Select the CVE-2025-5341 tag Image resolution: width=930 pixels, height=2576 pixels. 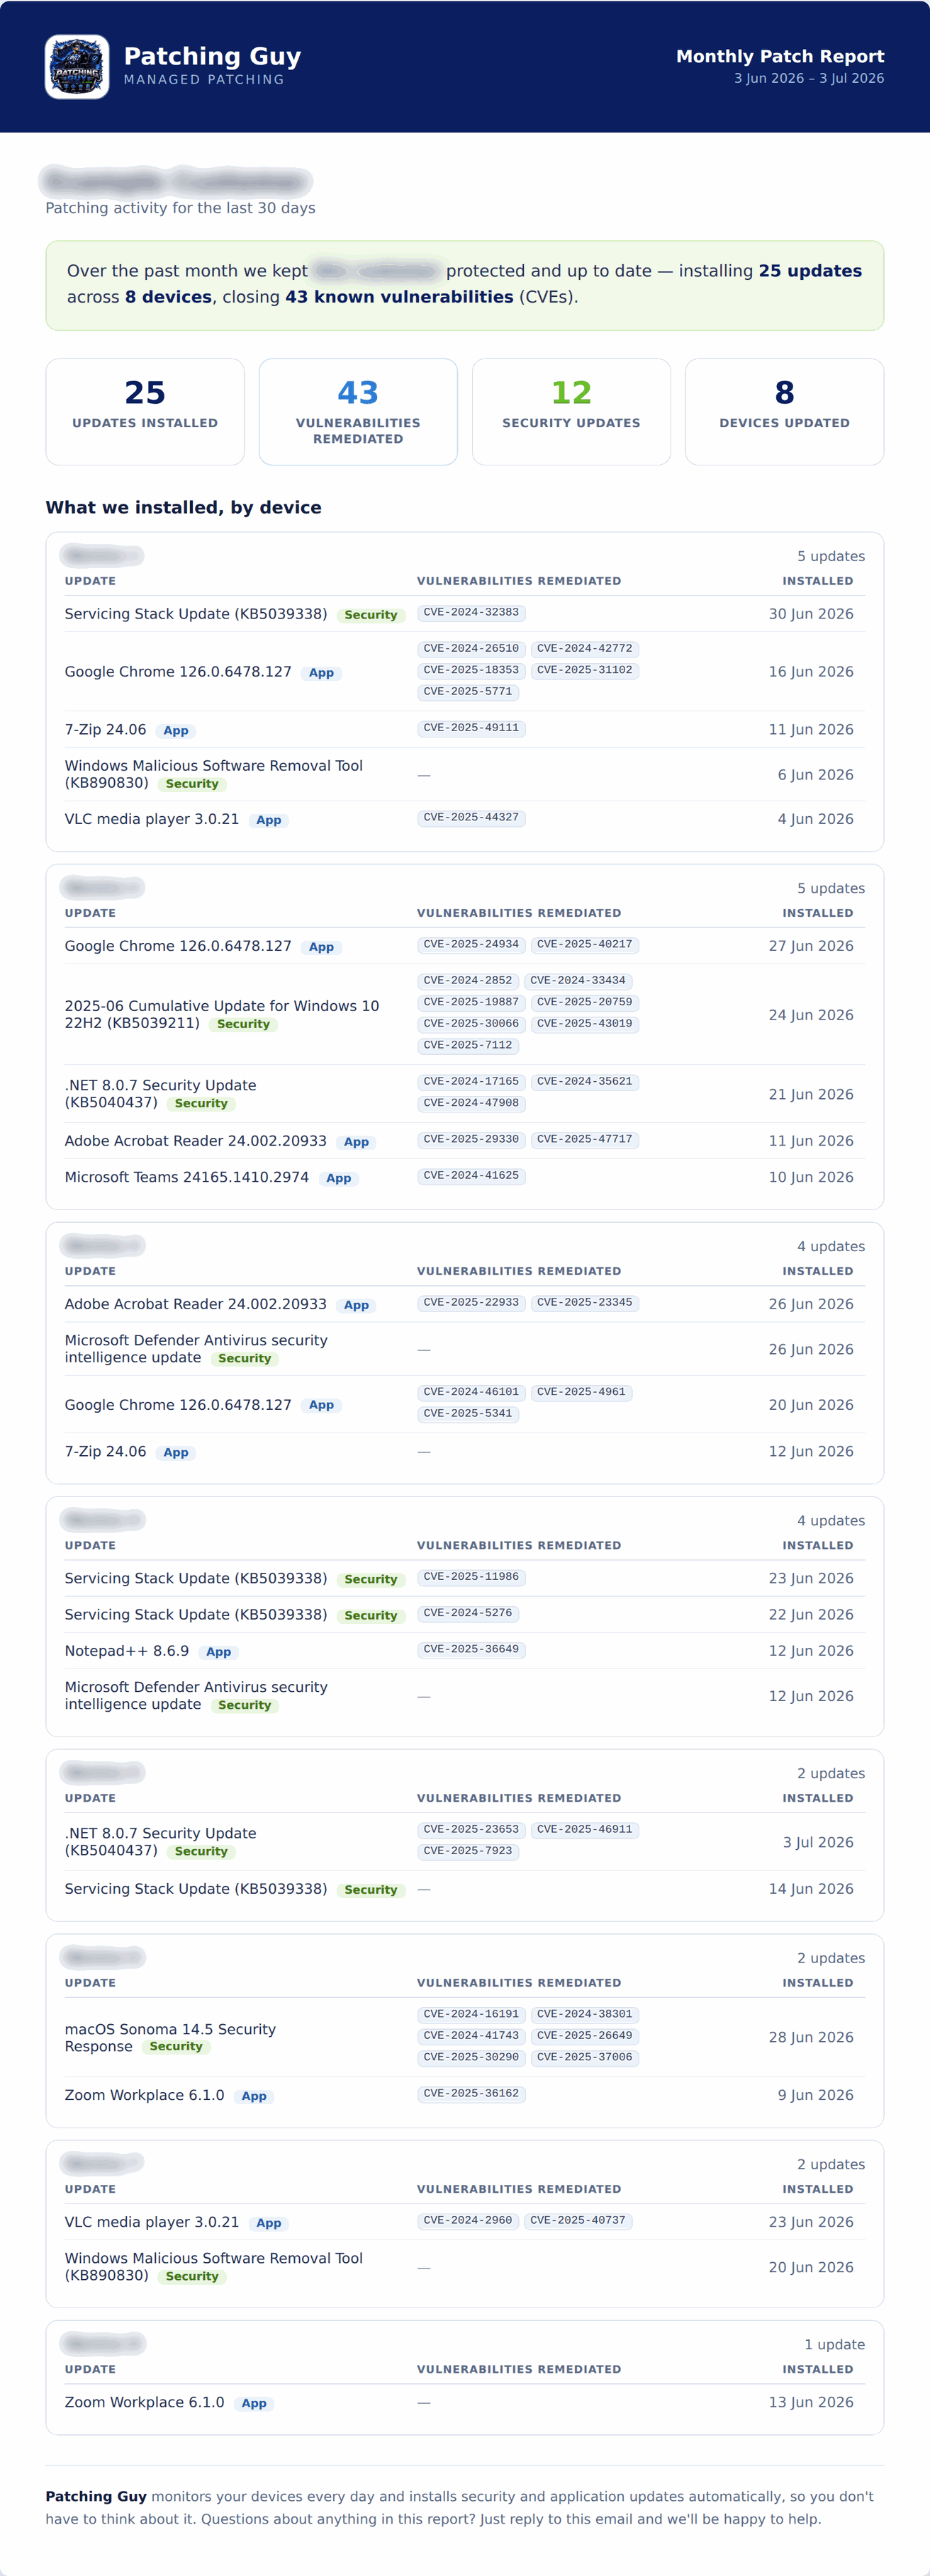[467, 1414]
